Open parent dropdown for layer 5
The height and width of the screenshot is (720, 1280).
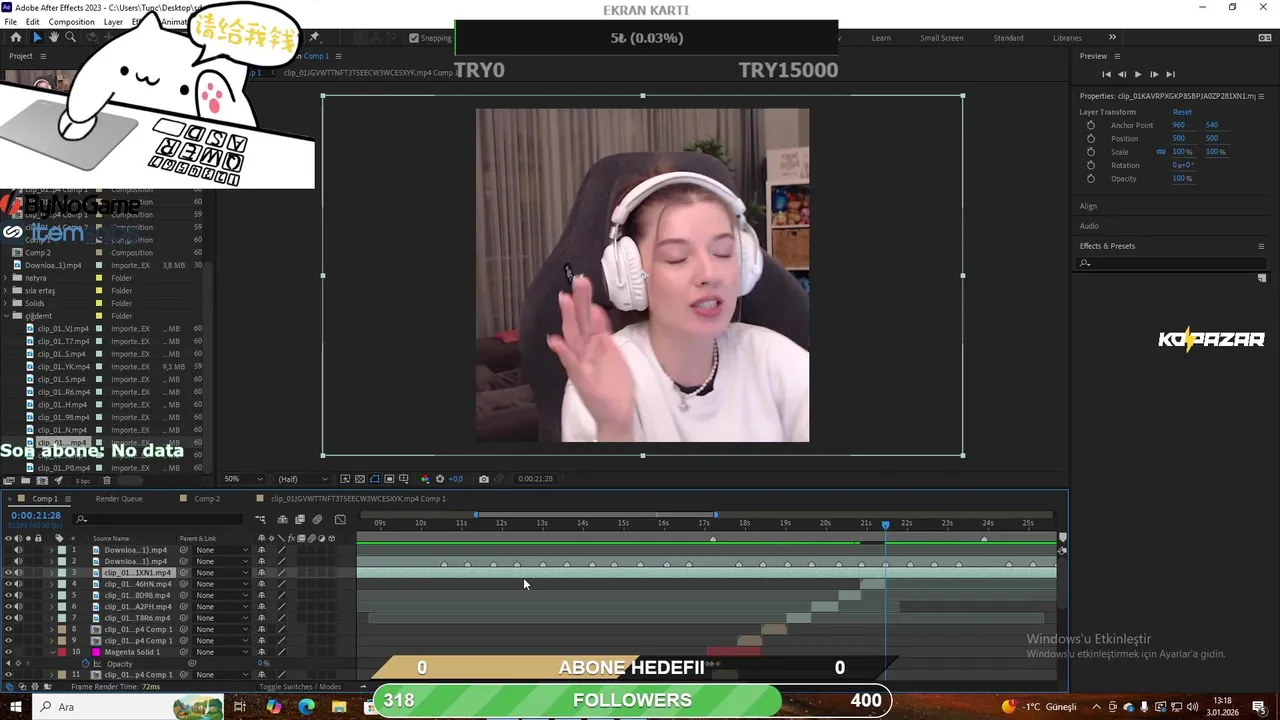click(222, 596)
